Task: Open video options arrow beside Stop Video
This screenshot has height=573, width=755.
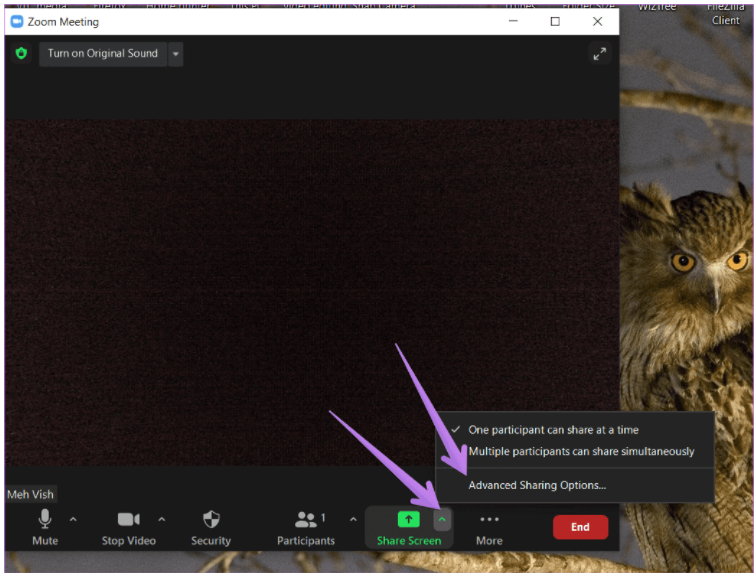Action: pos(162,520)
